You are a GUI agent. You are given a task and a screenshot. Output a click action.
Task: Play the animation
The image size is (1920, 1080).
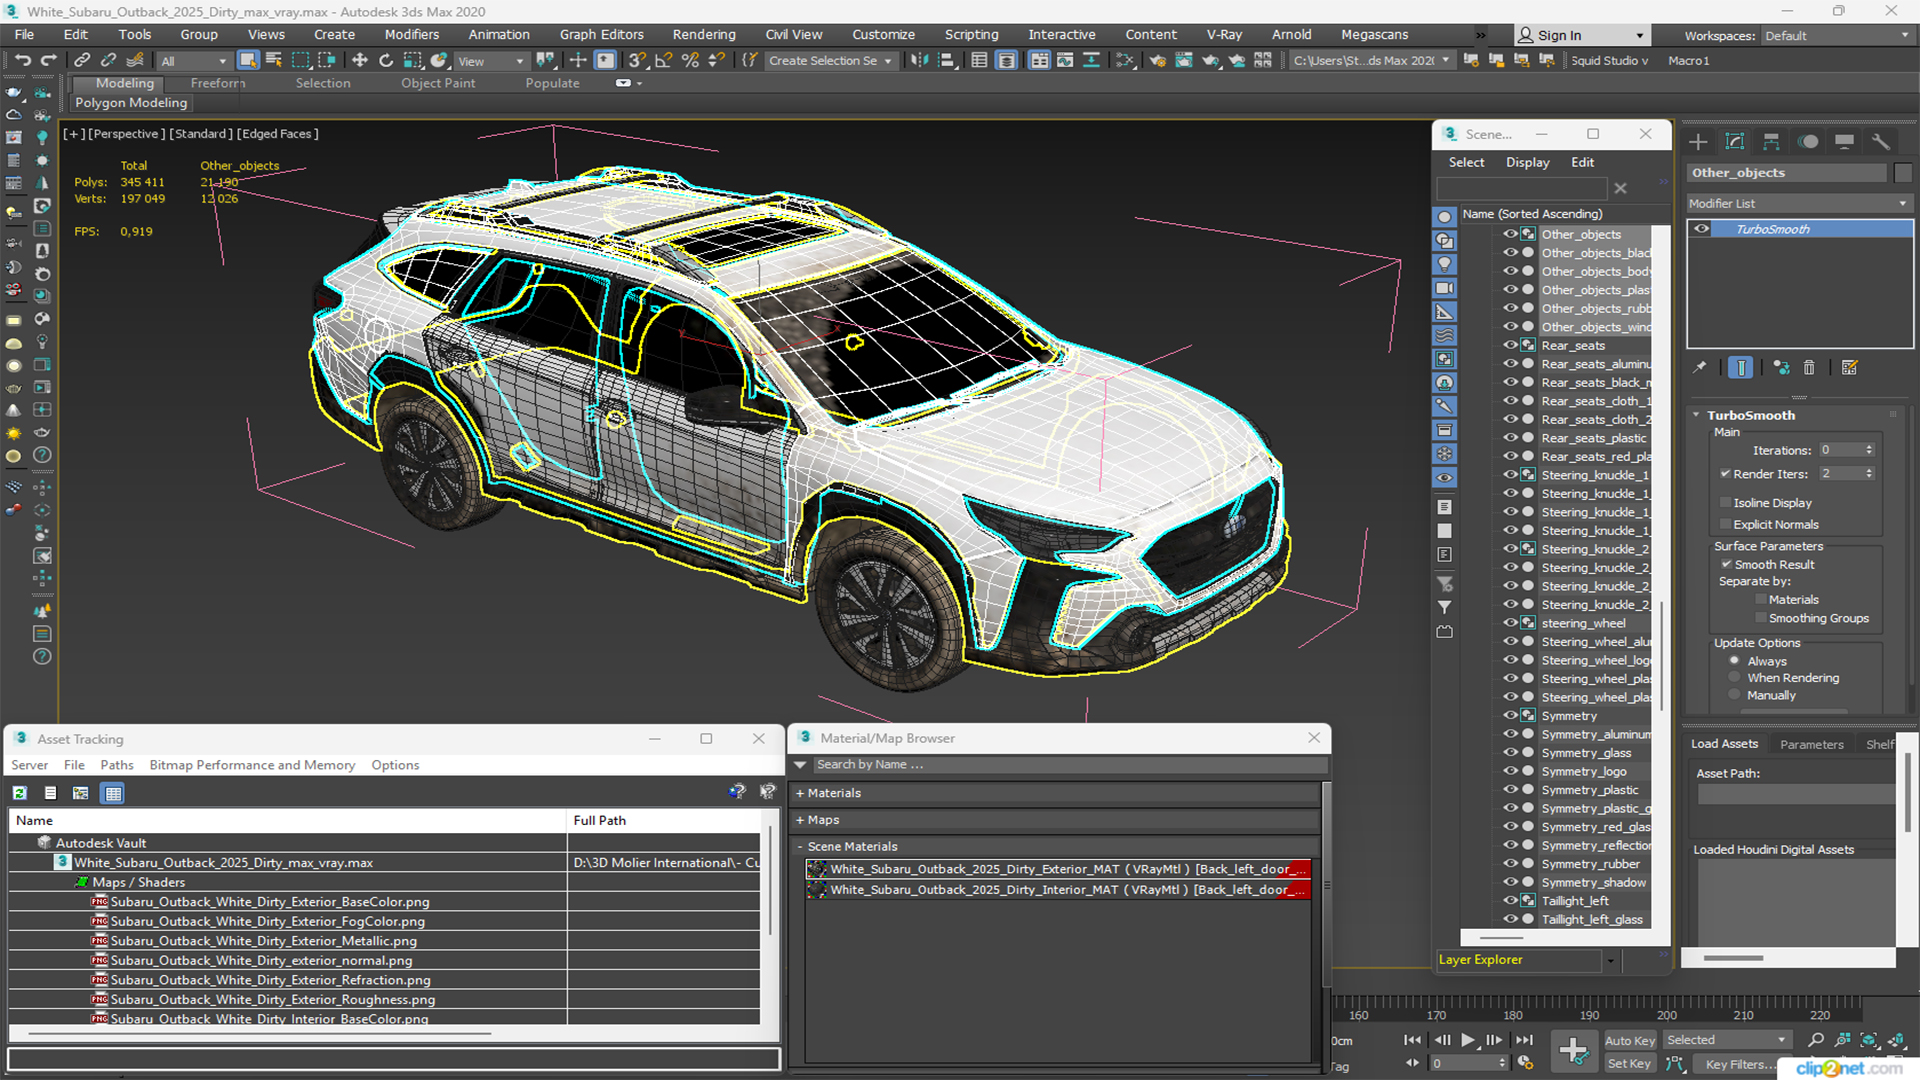pyautogui.click(x=1468, y=1040)
